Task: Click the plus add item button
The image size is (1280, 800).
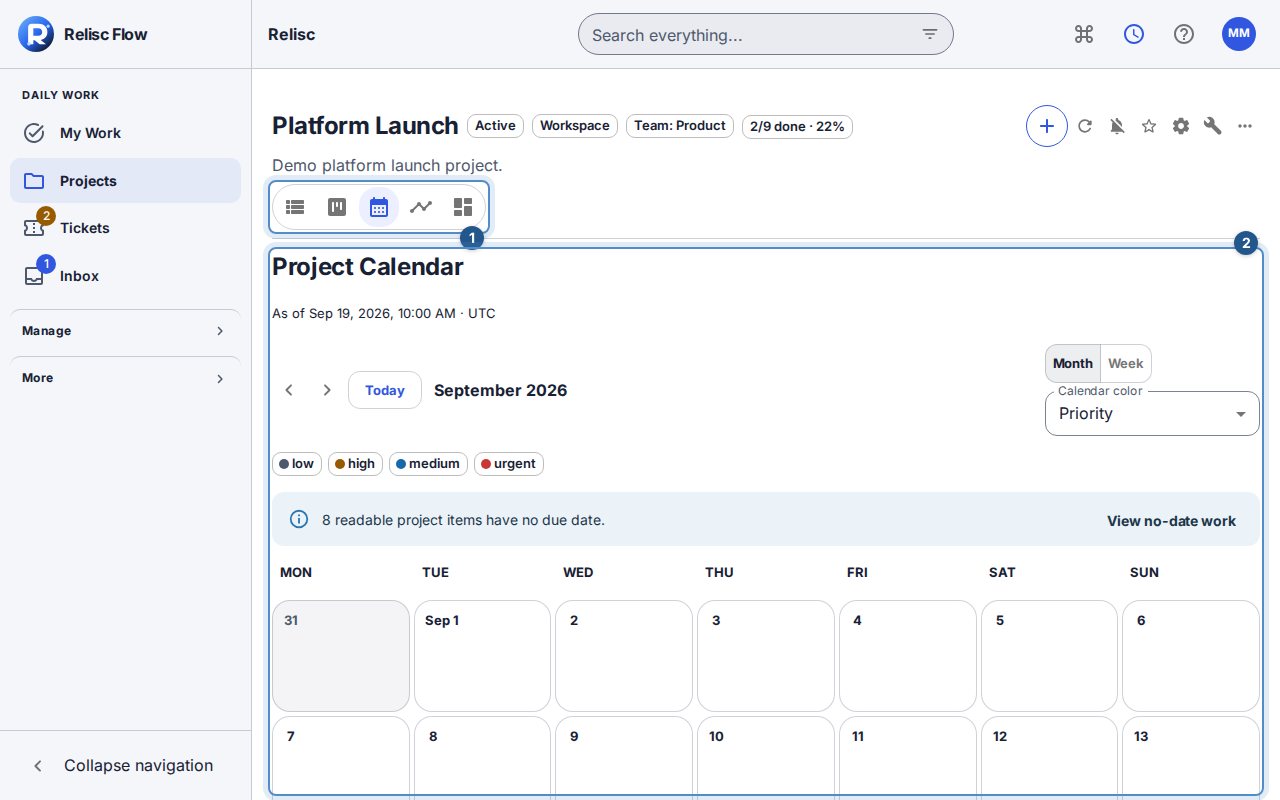Action: (1047, 126)
